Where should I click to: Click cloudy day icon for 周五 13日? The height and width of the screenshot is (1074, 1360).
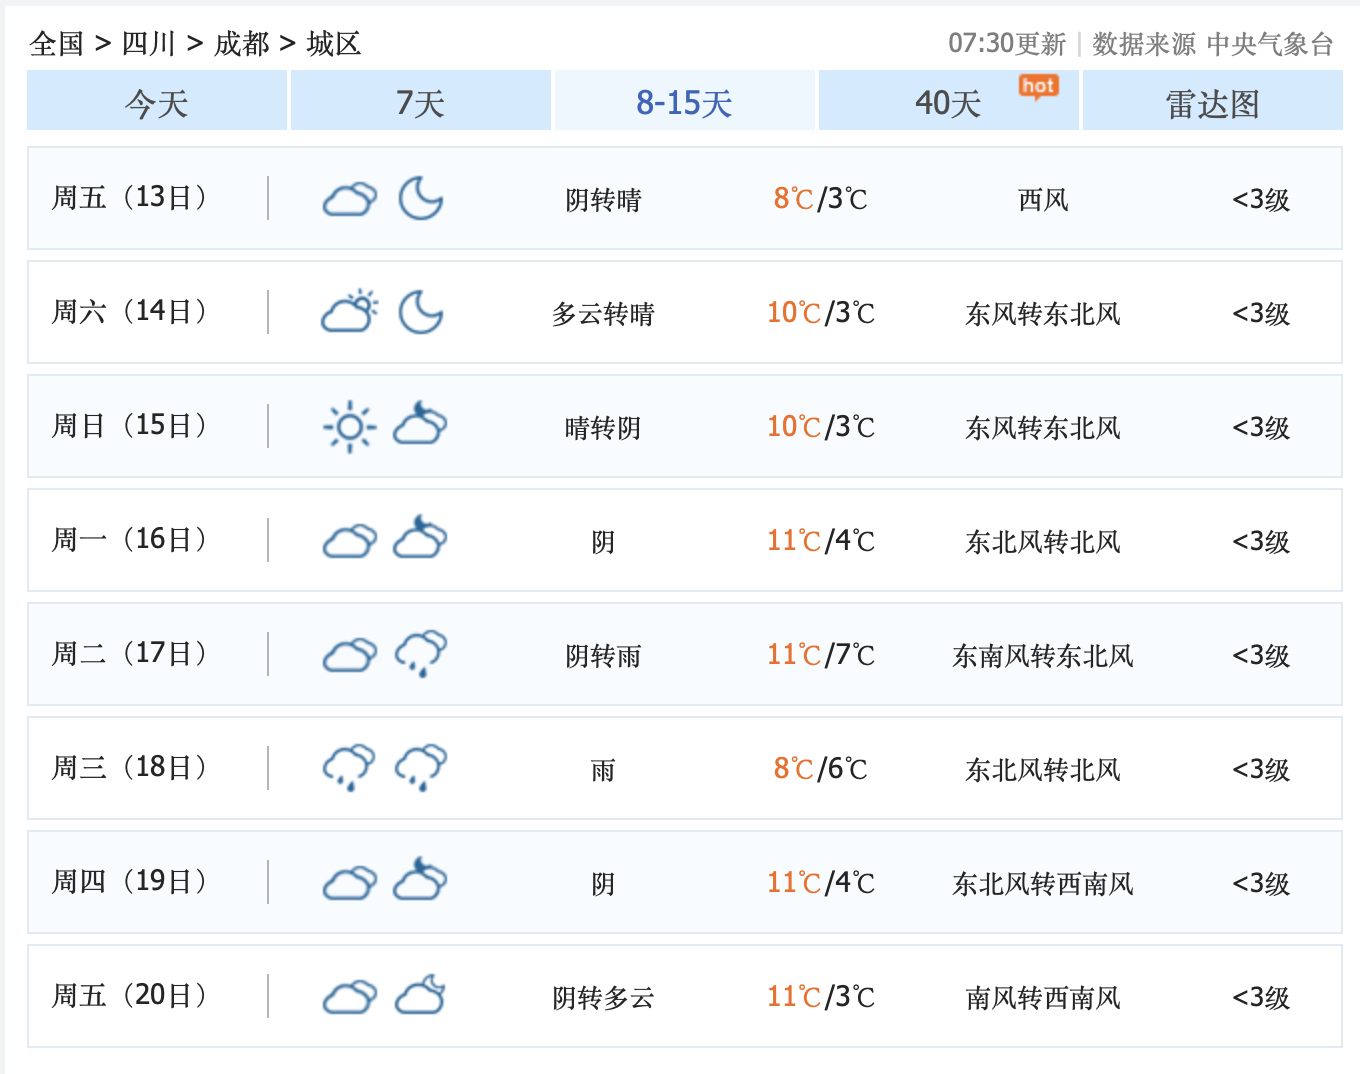click(x=350, y=199)
